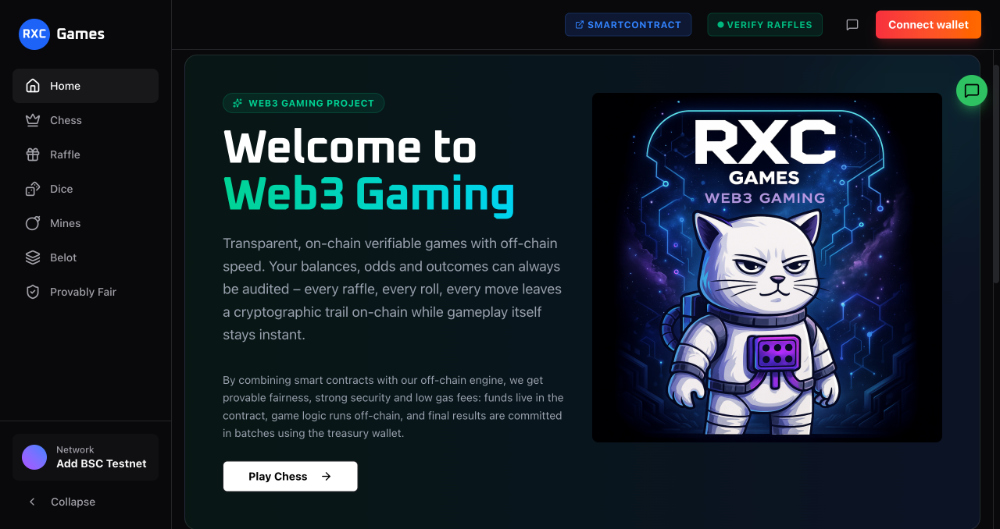Open the green floating chat bubble
This screenshot has height=529, width=1000.
click(971, 91)
